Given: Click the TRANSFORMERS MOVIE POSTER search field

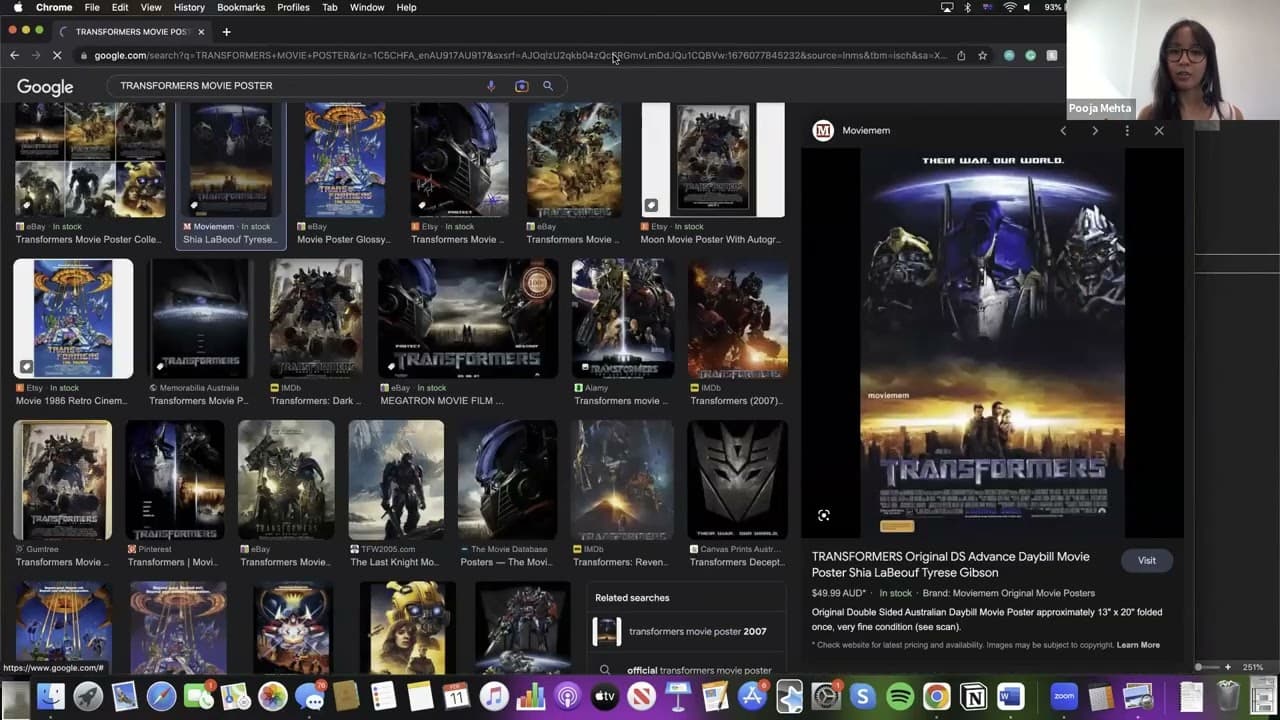Looking at the screenshot, I should [300, 86].
